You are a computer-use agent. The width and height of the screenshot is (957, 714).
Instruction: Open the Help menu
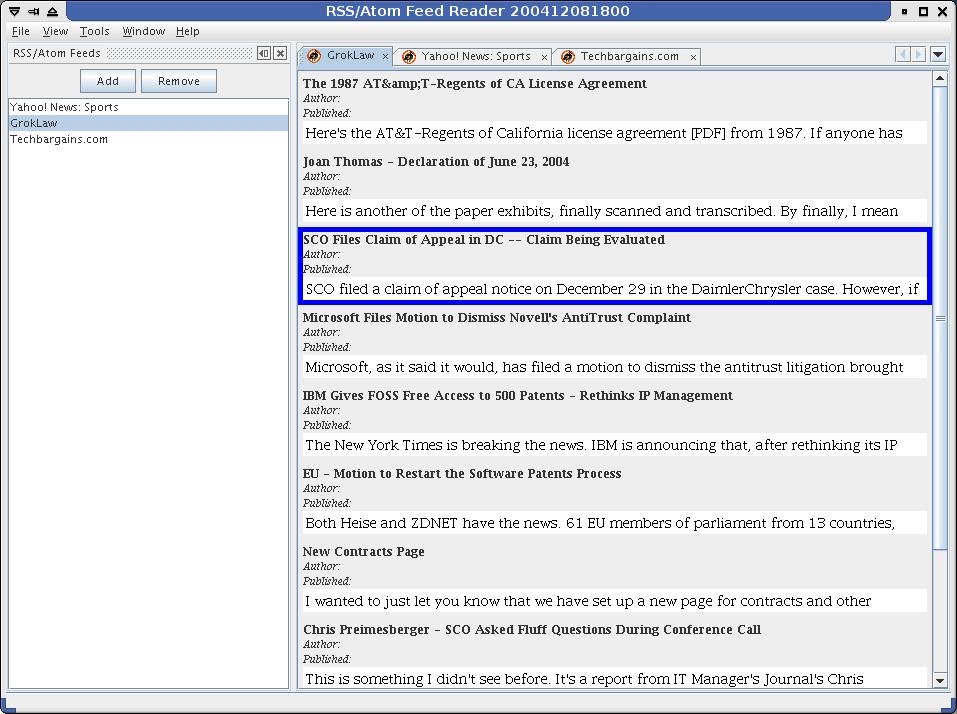tap(188, 31)
